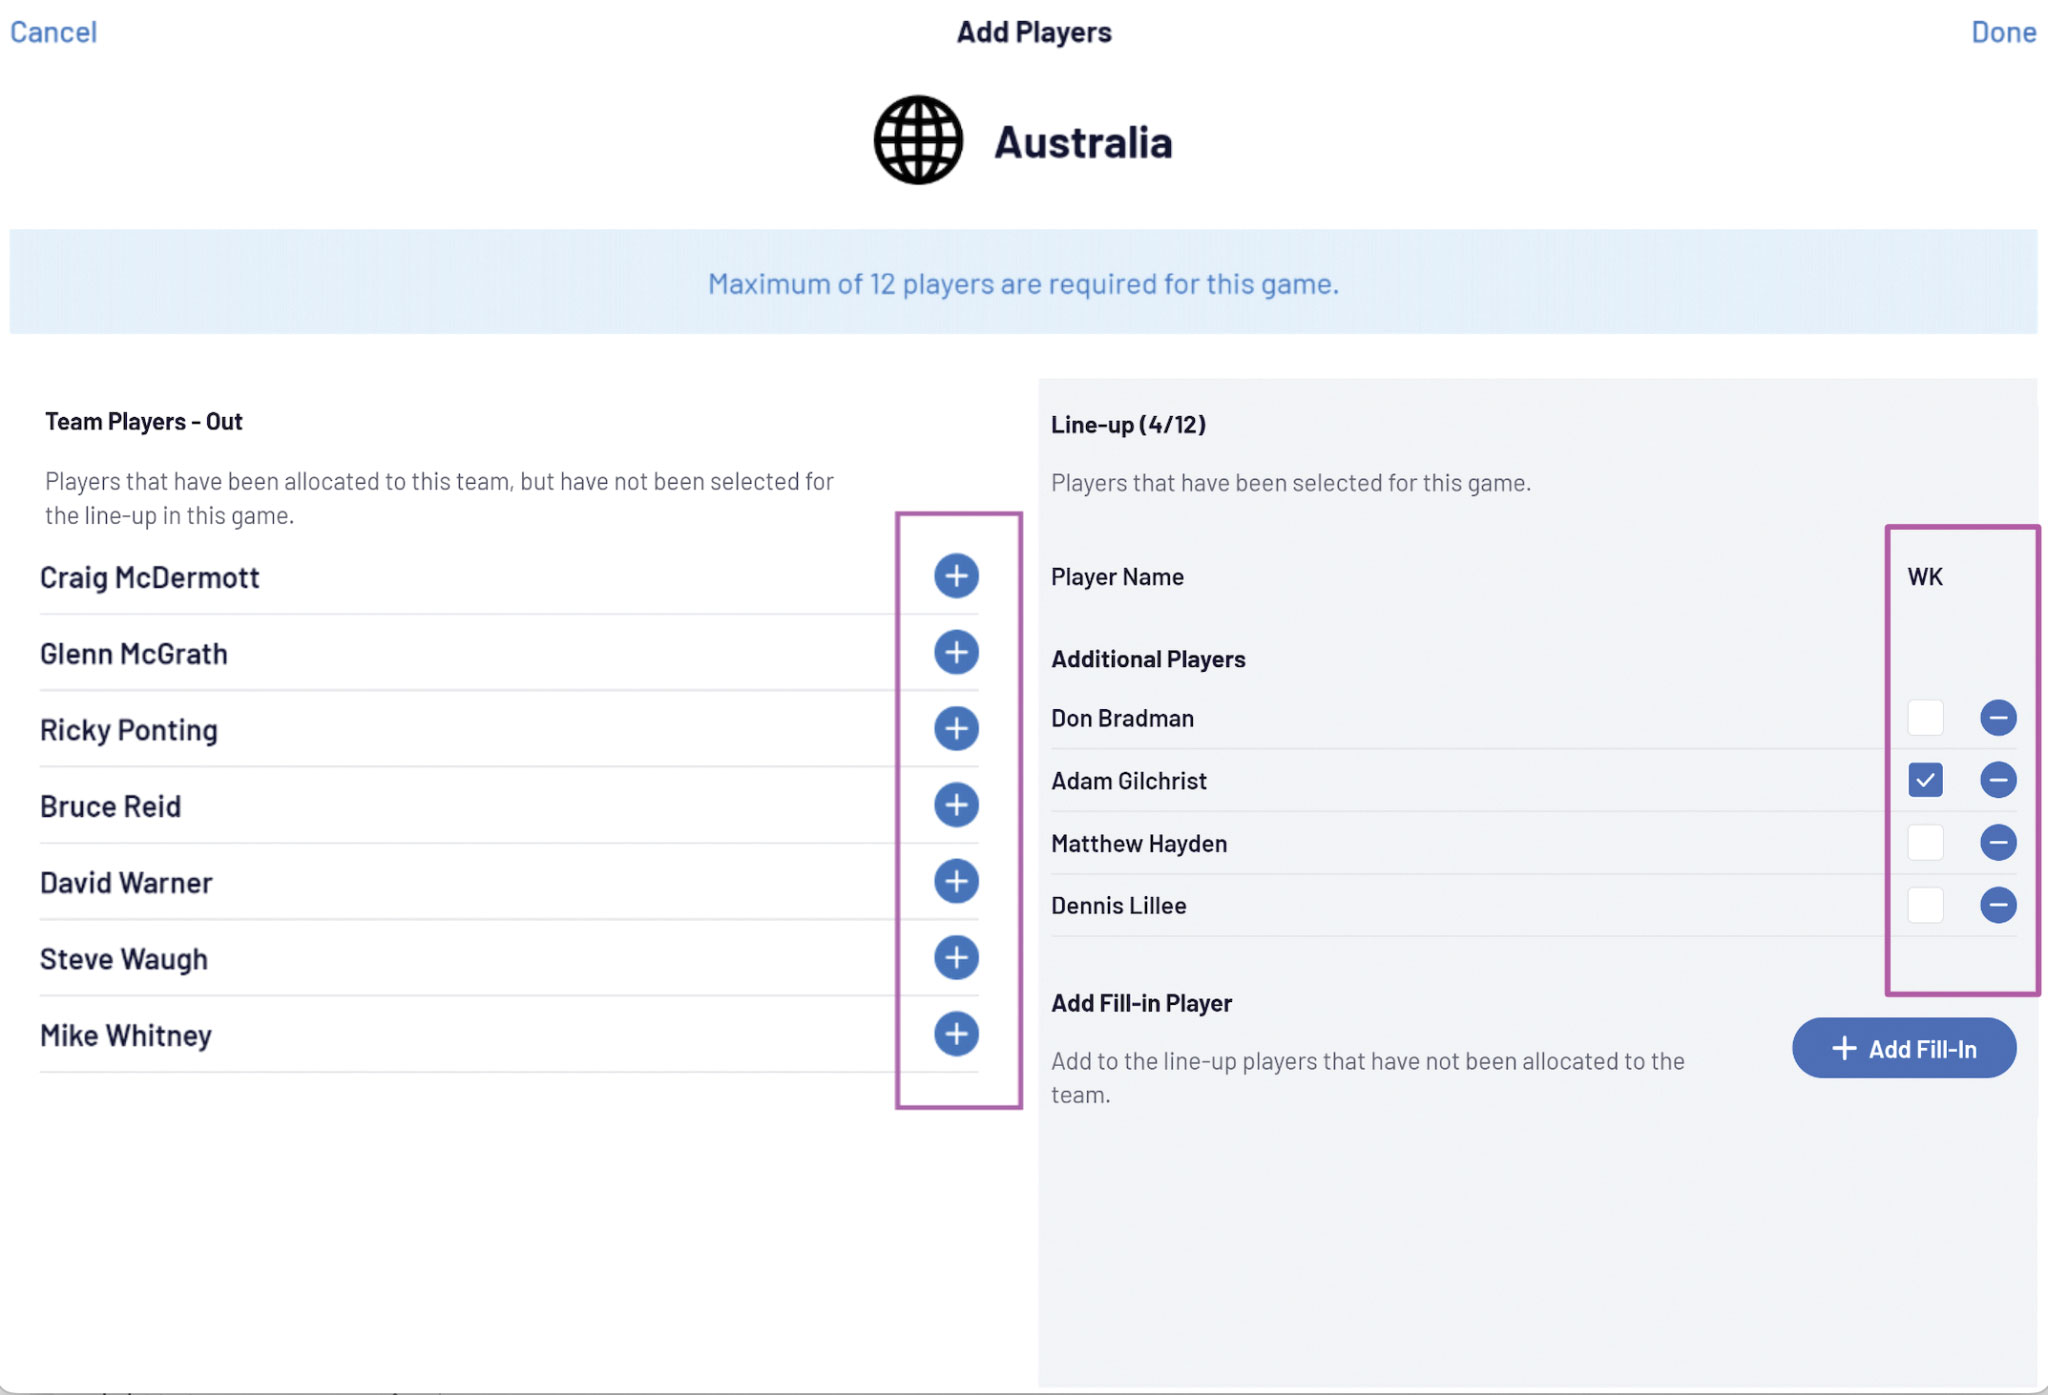
Task: Add Glenn McGrath with plus icon
Action: pos(956,652)
